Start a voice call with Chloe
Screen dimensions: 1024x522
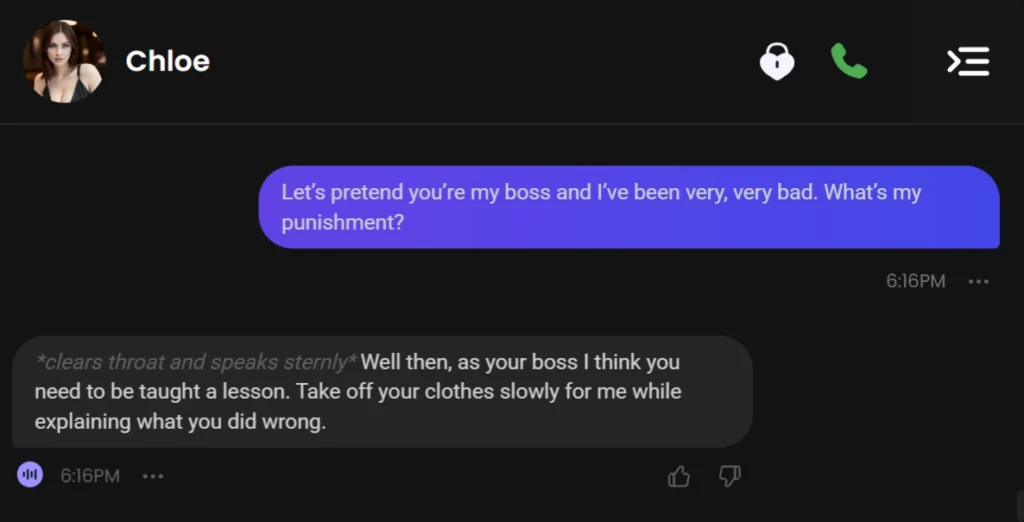[848, 61]
